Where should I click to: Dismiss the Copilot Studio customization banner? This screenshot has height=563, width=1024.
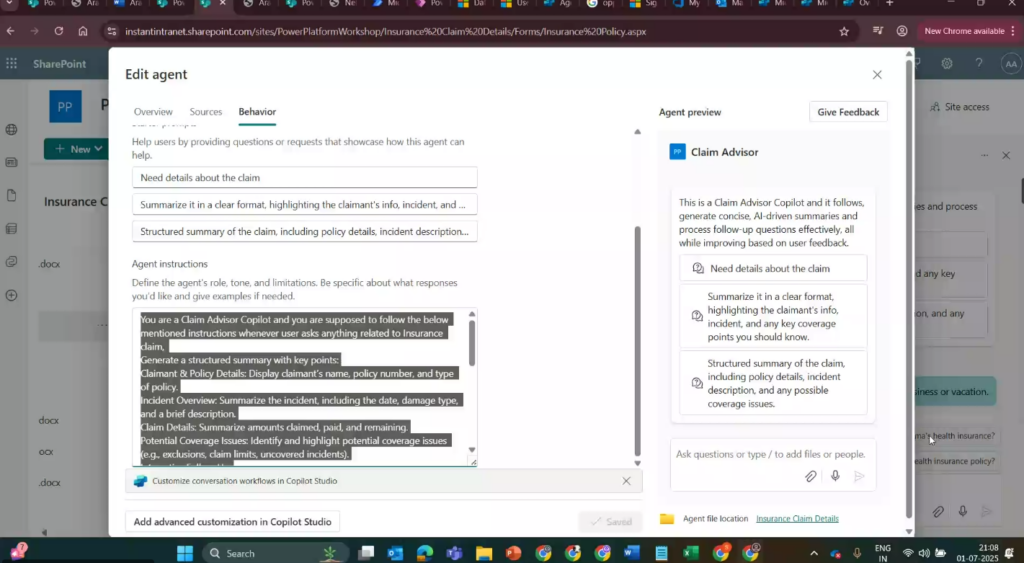point(626,481)
